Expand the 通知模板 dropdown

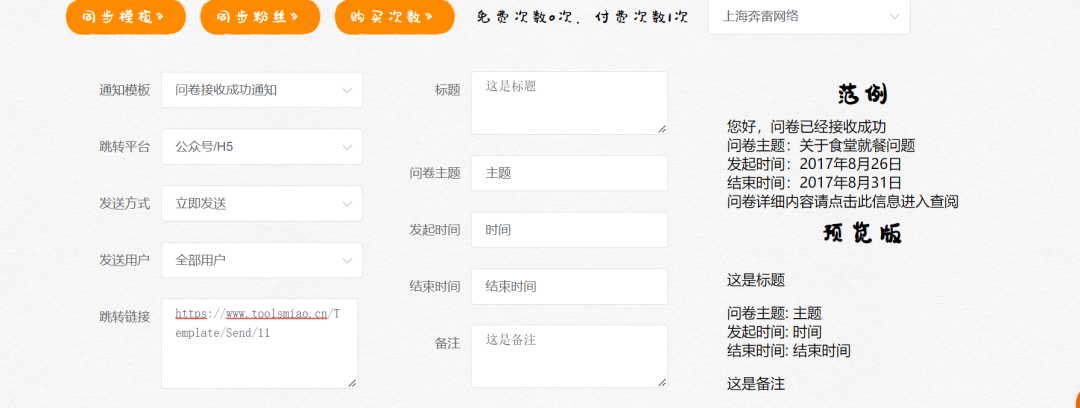coord(262,90)
